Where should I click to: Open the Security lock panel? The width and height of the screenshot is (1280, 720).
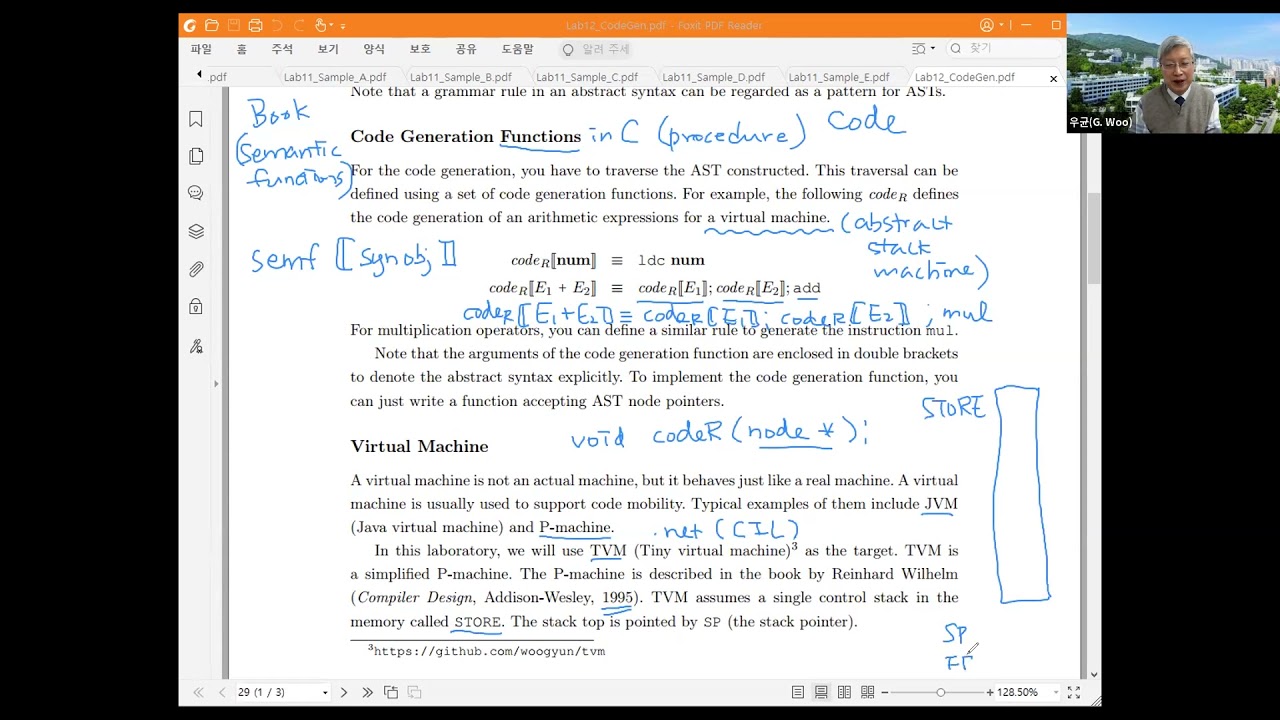tap(196, 307)
